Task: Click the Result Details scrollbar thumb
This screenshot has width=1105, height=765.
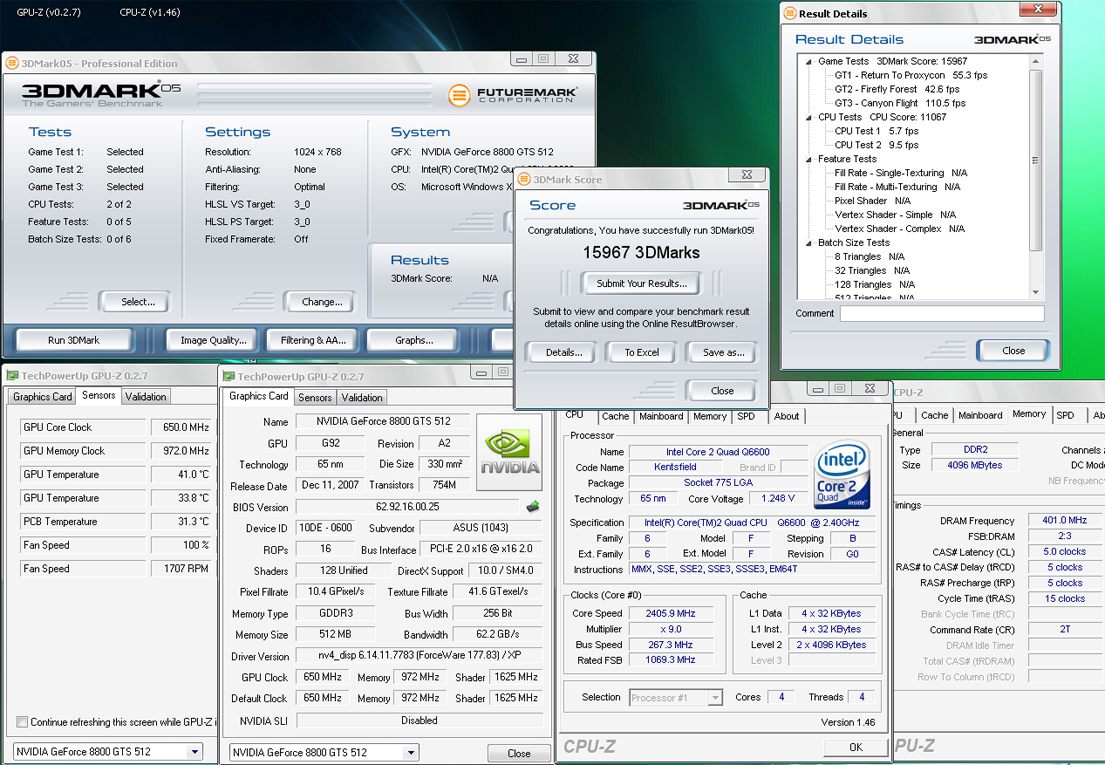Action: pos(1035,160)
